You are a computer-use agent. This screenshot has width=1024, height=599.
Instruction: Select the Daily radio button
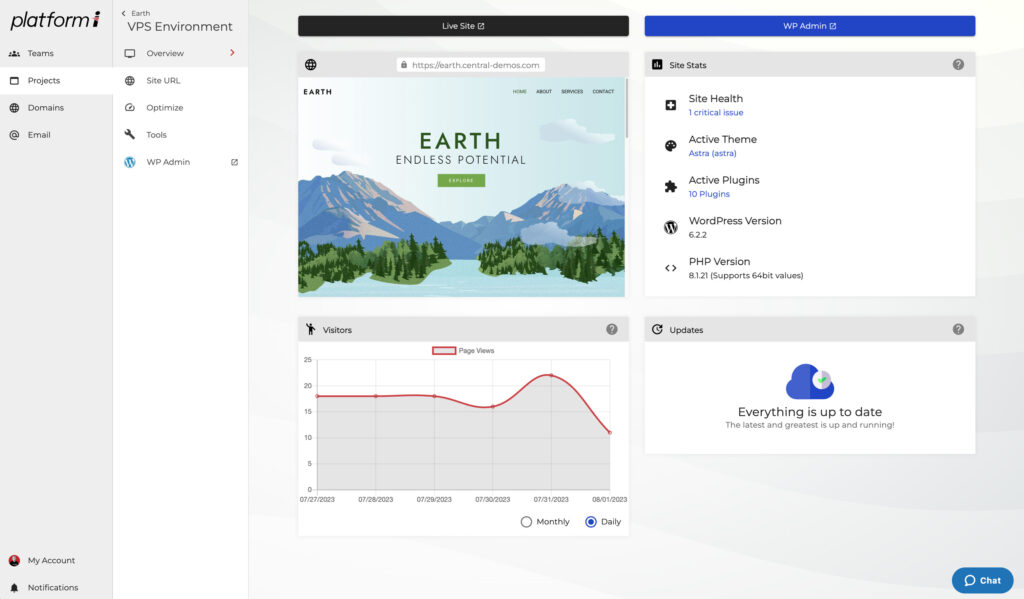point(591,522)
